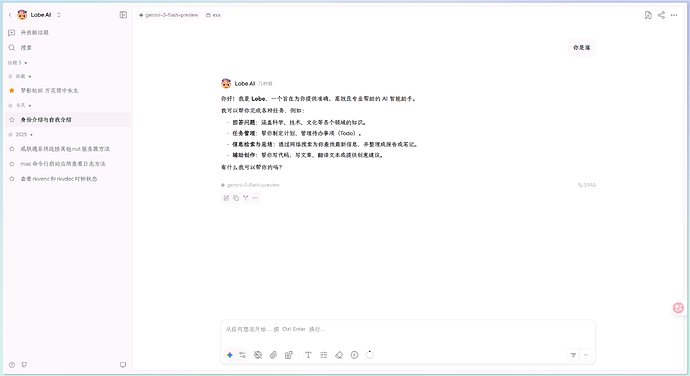Click the feedback icon beside the help icon
690x376 pixels.
coord(24,365)
